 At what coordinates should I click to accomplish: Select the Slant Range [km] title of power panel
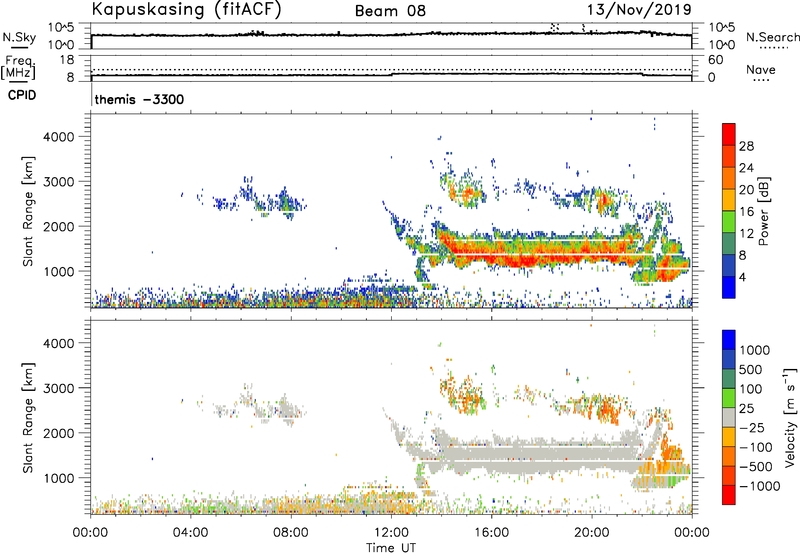[28, 211]
